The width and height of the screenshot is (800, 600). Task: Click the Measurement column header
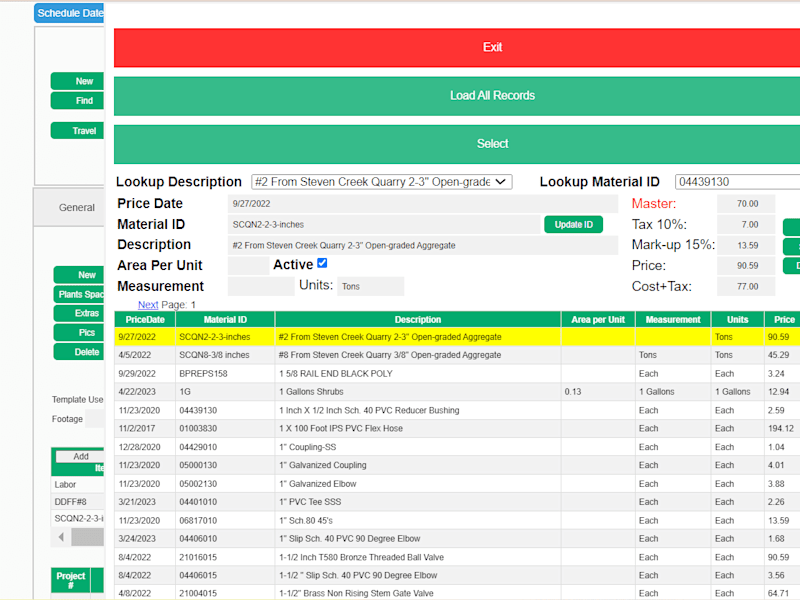(x=673, y=319)
